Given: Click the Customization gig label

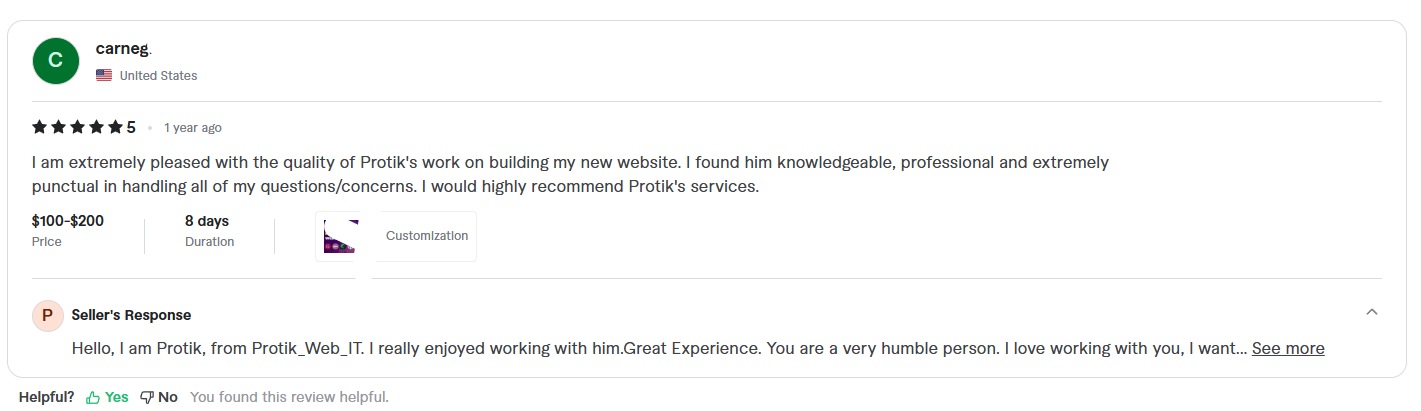Looking at the screenshot, I should (x=427, y=236).
